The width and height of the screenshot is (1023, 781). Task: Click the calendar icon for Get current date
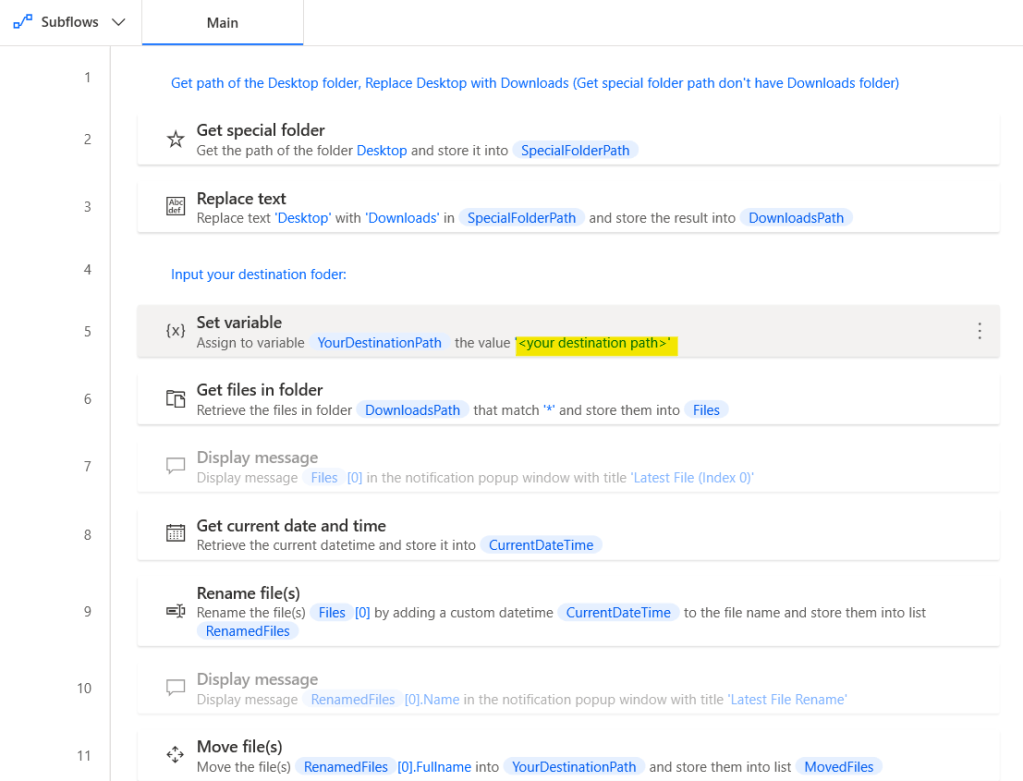[x=175, y=534]
